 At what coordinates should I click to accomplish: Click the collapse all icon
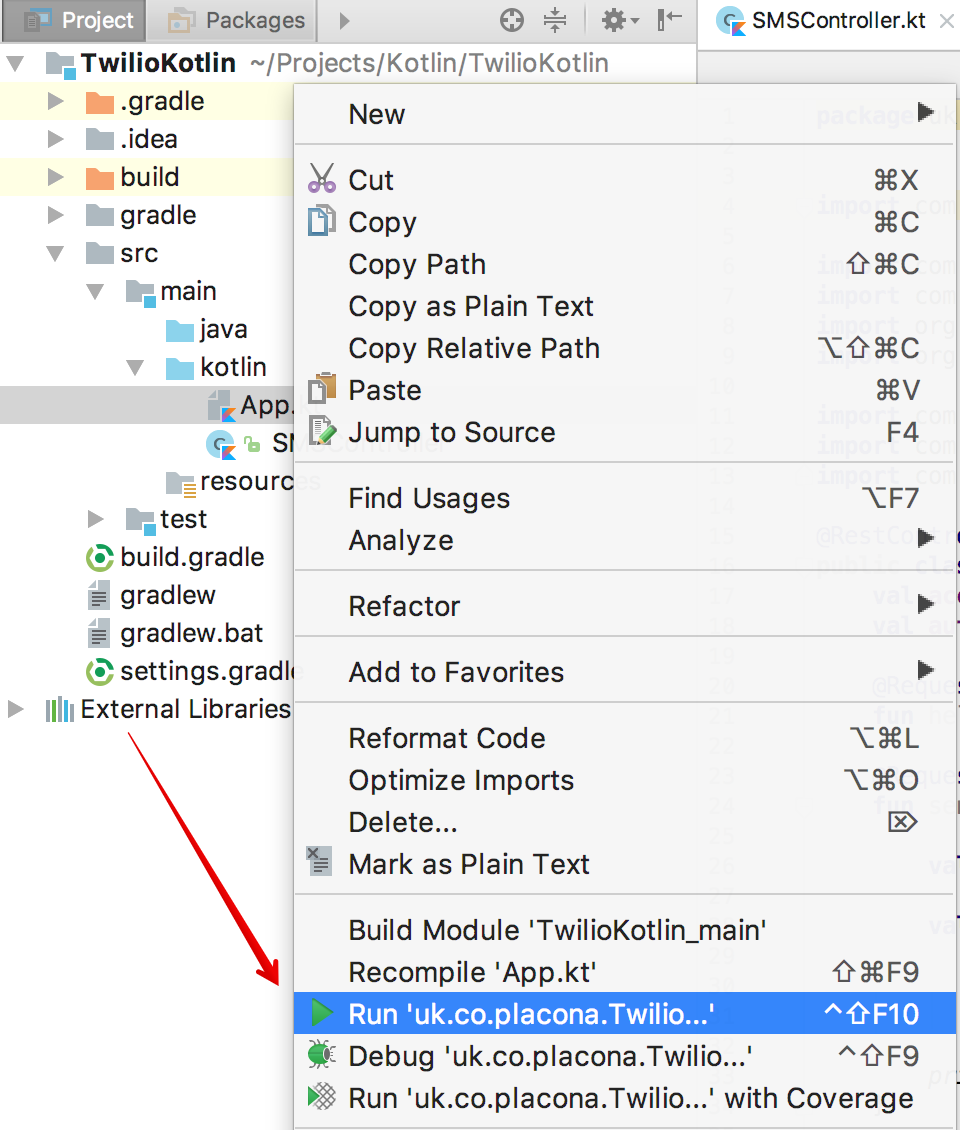coord(555,20)
